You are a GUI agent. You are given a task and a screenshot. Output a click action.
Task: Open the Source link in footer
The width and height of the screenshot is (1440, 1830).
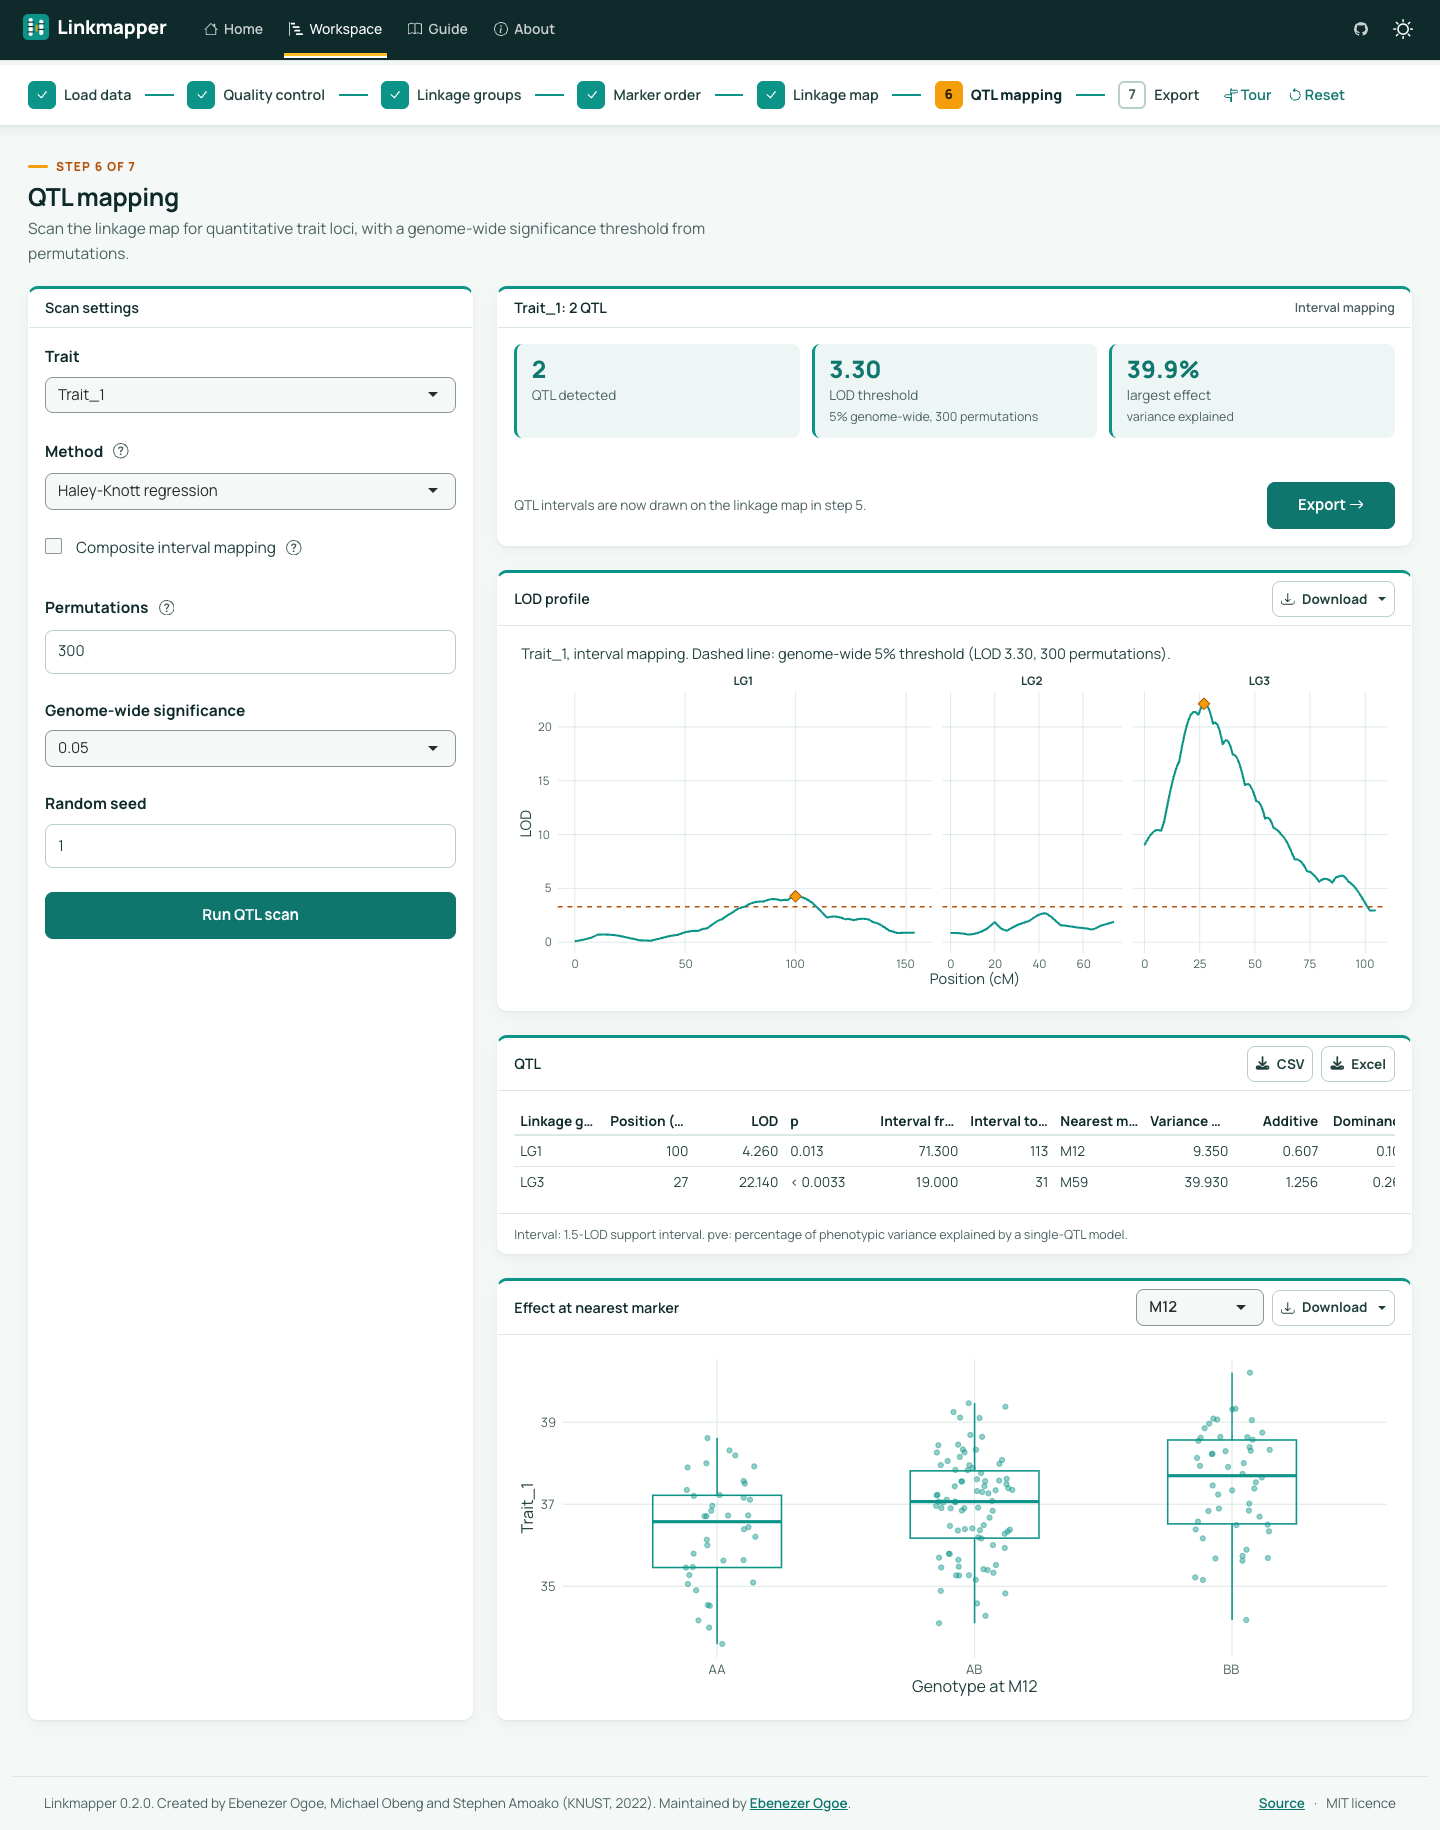(1281, 1803)
